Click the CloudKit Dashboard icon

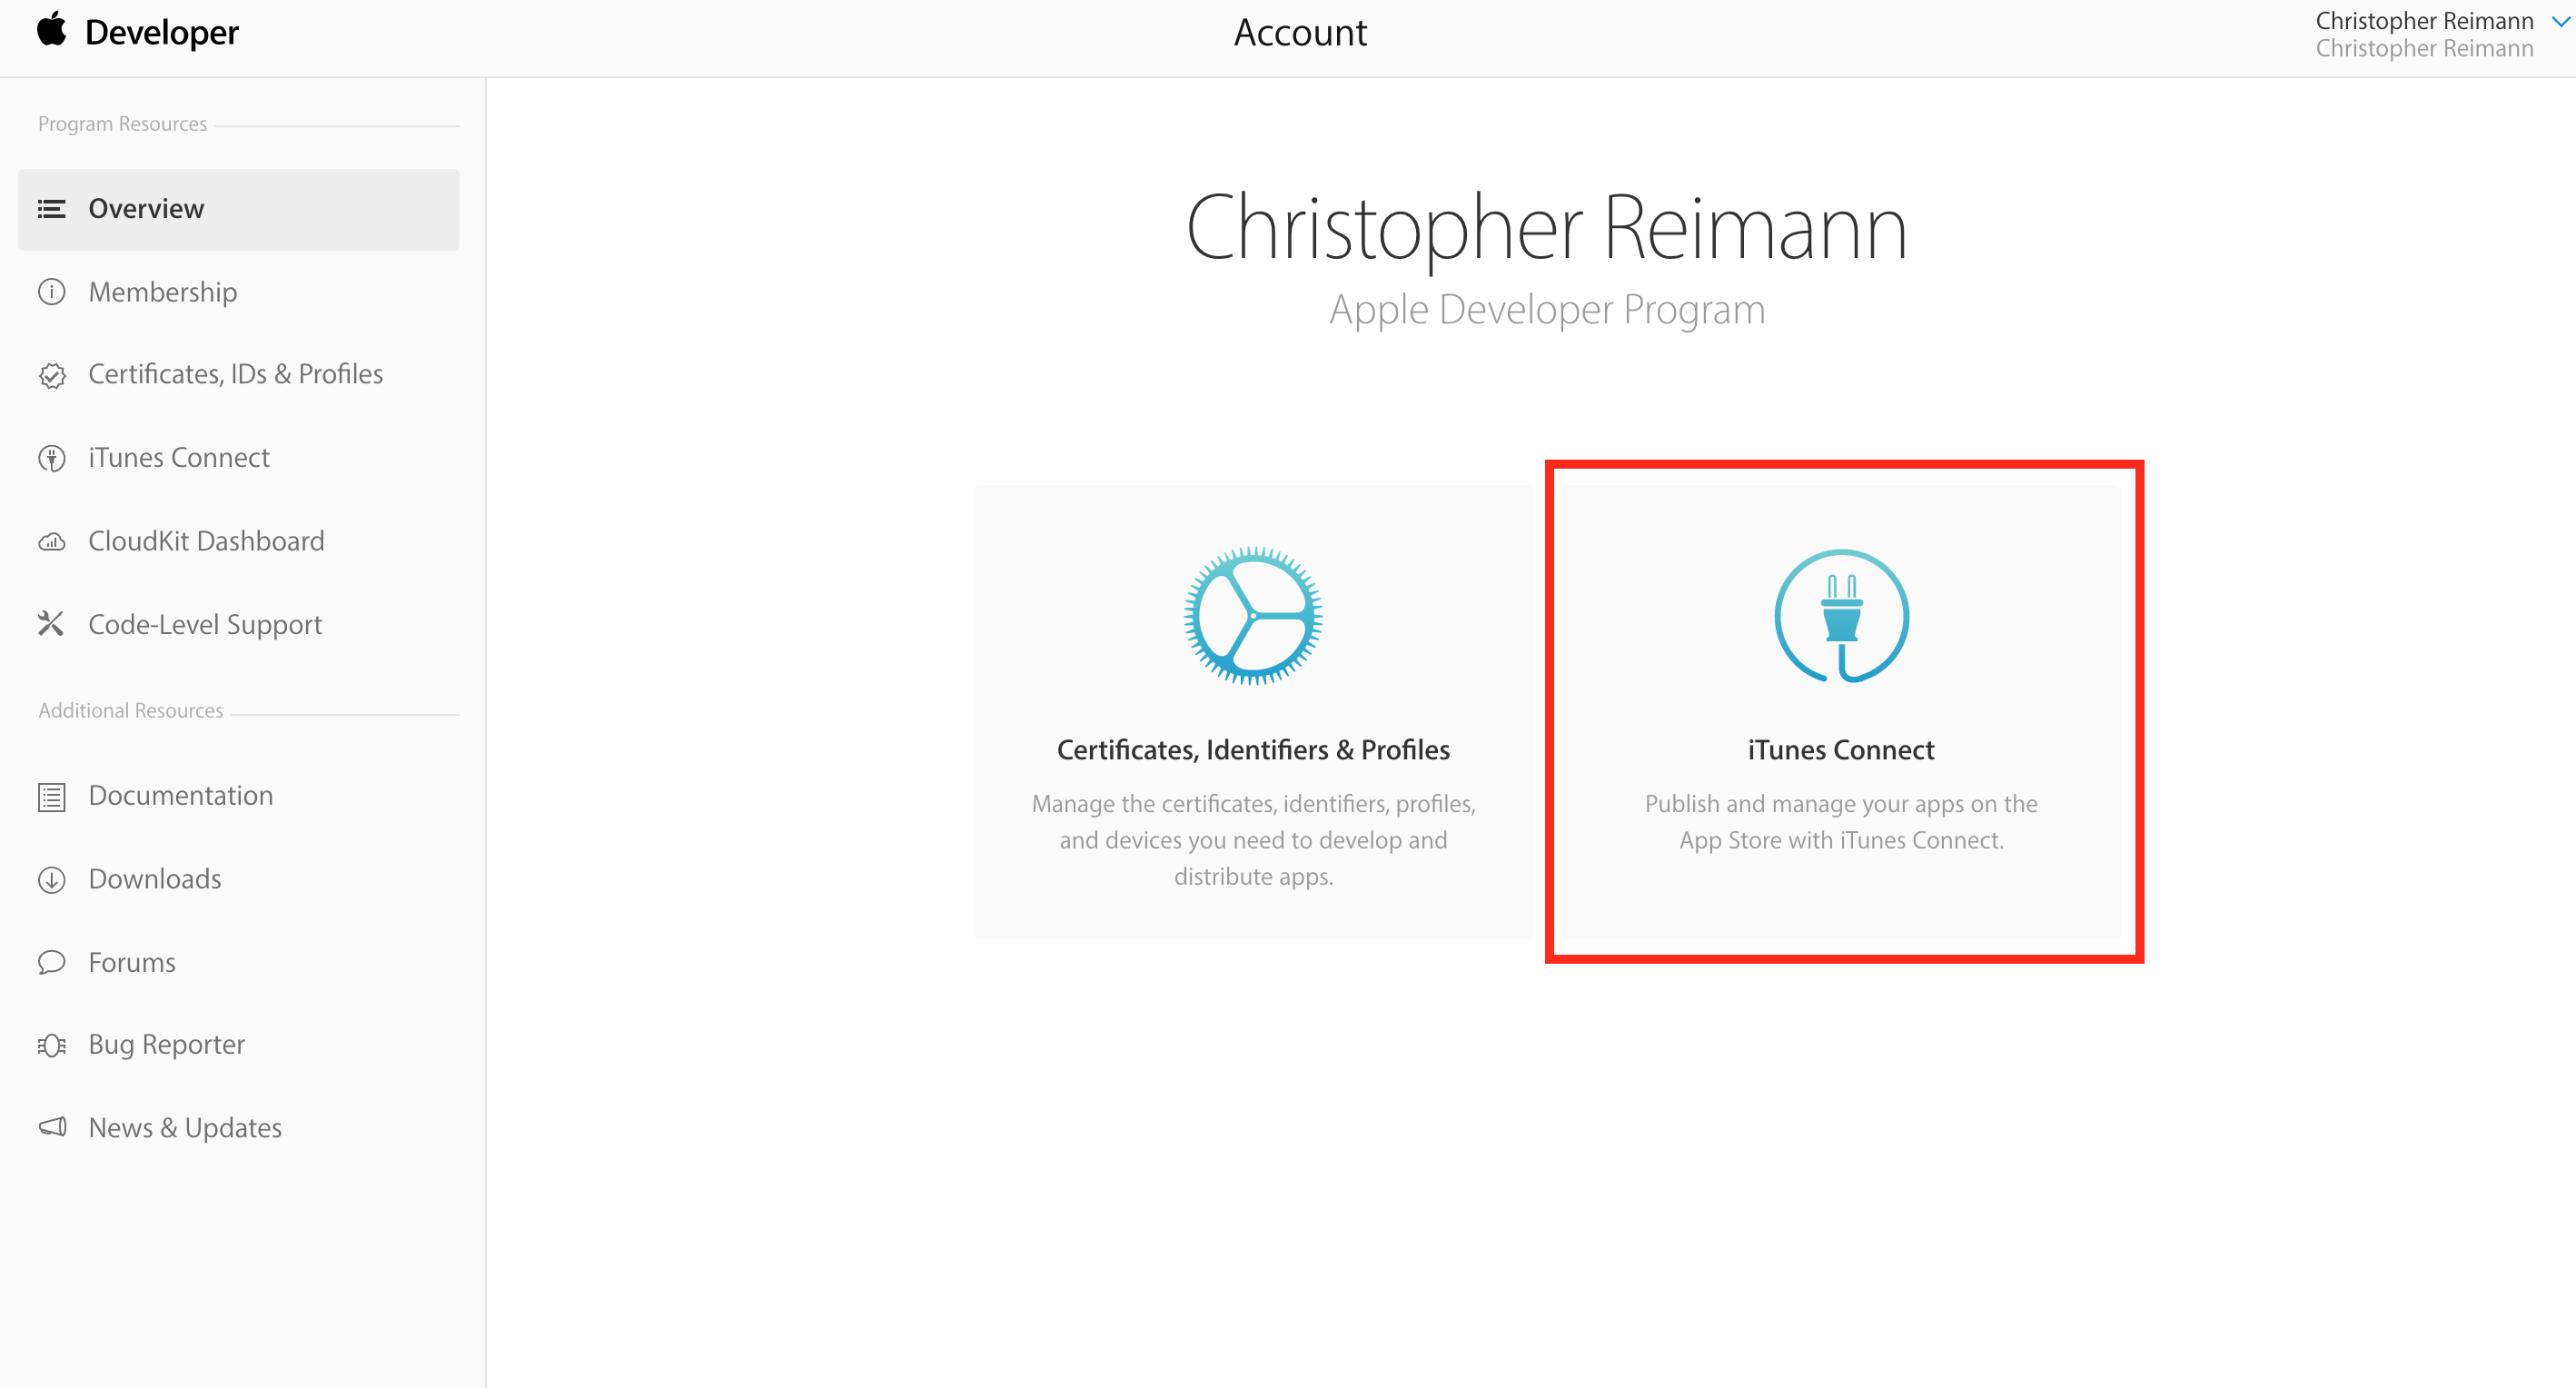click(x=51, y=540)
